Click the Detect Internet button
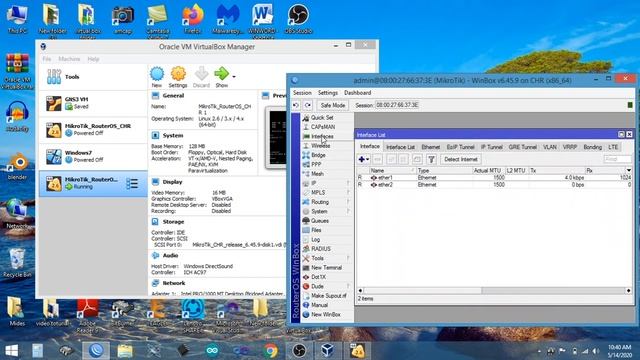Screen dimensions: 640x360 [x=460, y=159]
